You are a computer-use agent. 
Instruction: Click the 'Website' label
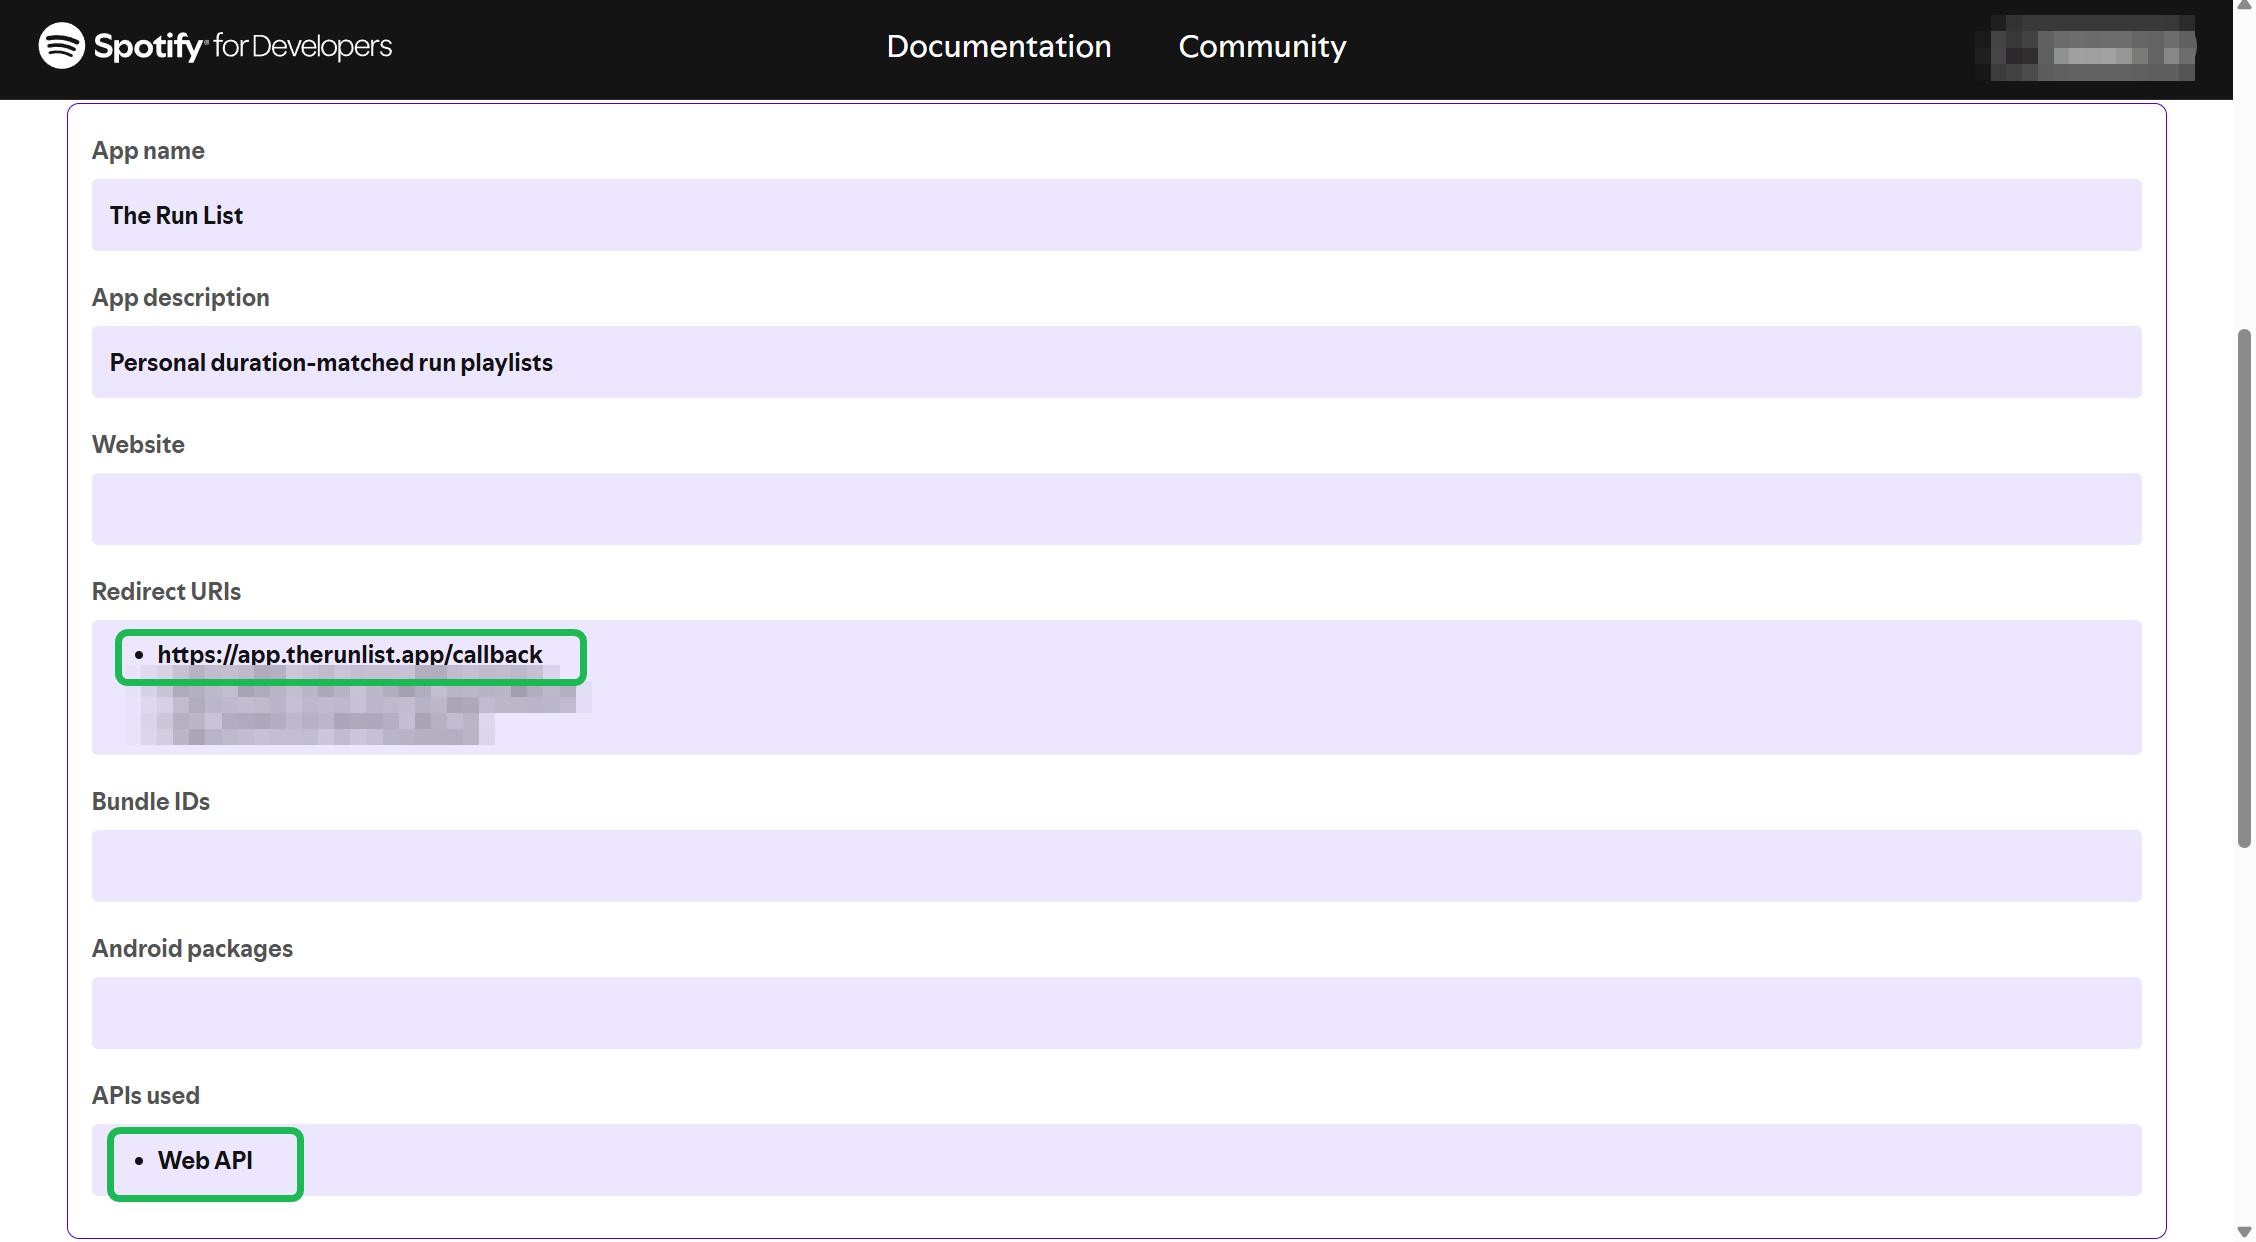point(138,445)
